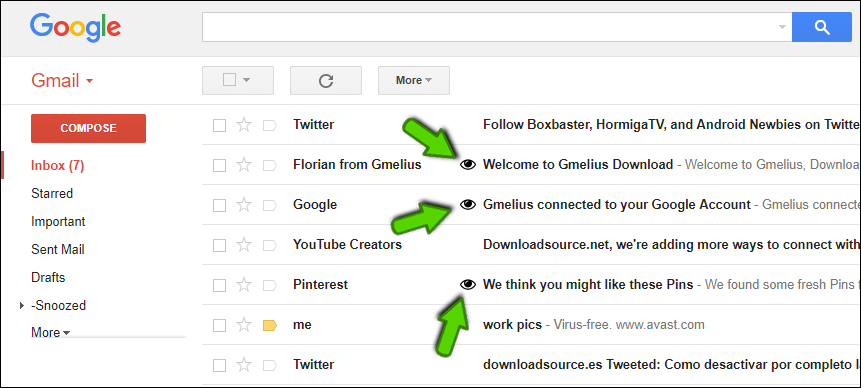Click importance marker on YouTube Creators email

270,245
